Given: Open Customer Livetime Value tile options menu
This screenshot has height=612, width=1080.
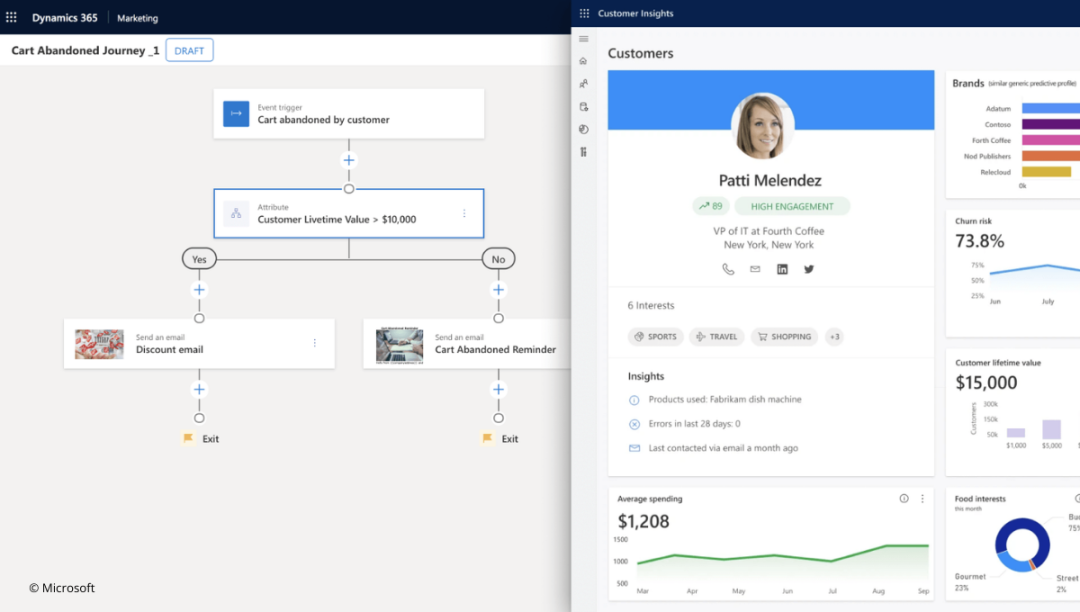Looking at the screenshot, I should (x=464, y=213).
